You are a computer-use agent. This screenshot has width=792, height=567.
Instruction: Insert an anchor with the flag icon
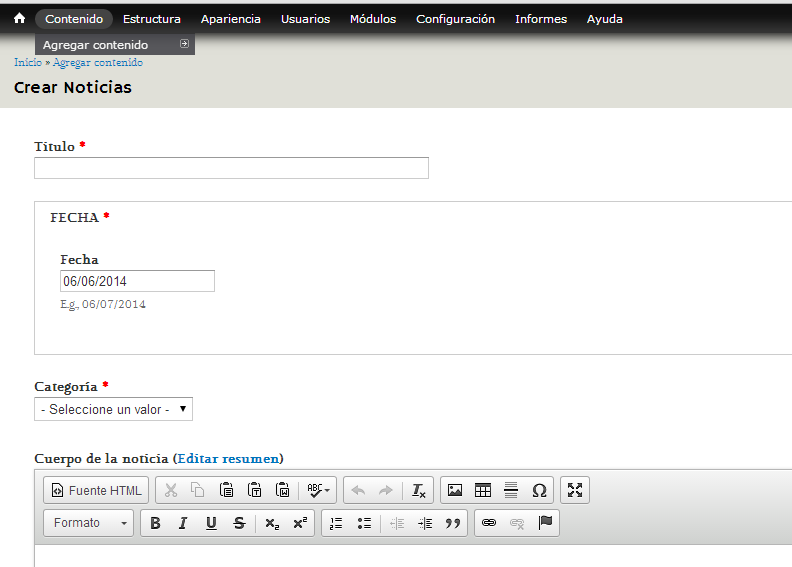tap(545, 523)
